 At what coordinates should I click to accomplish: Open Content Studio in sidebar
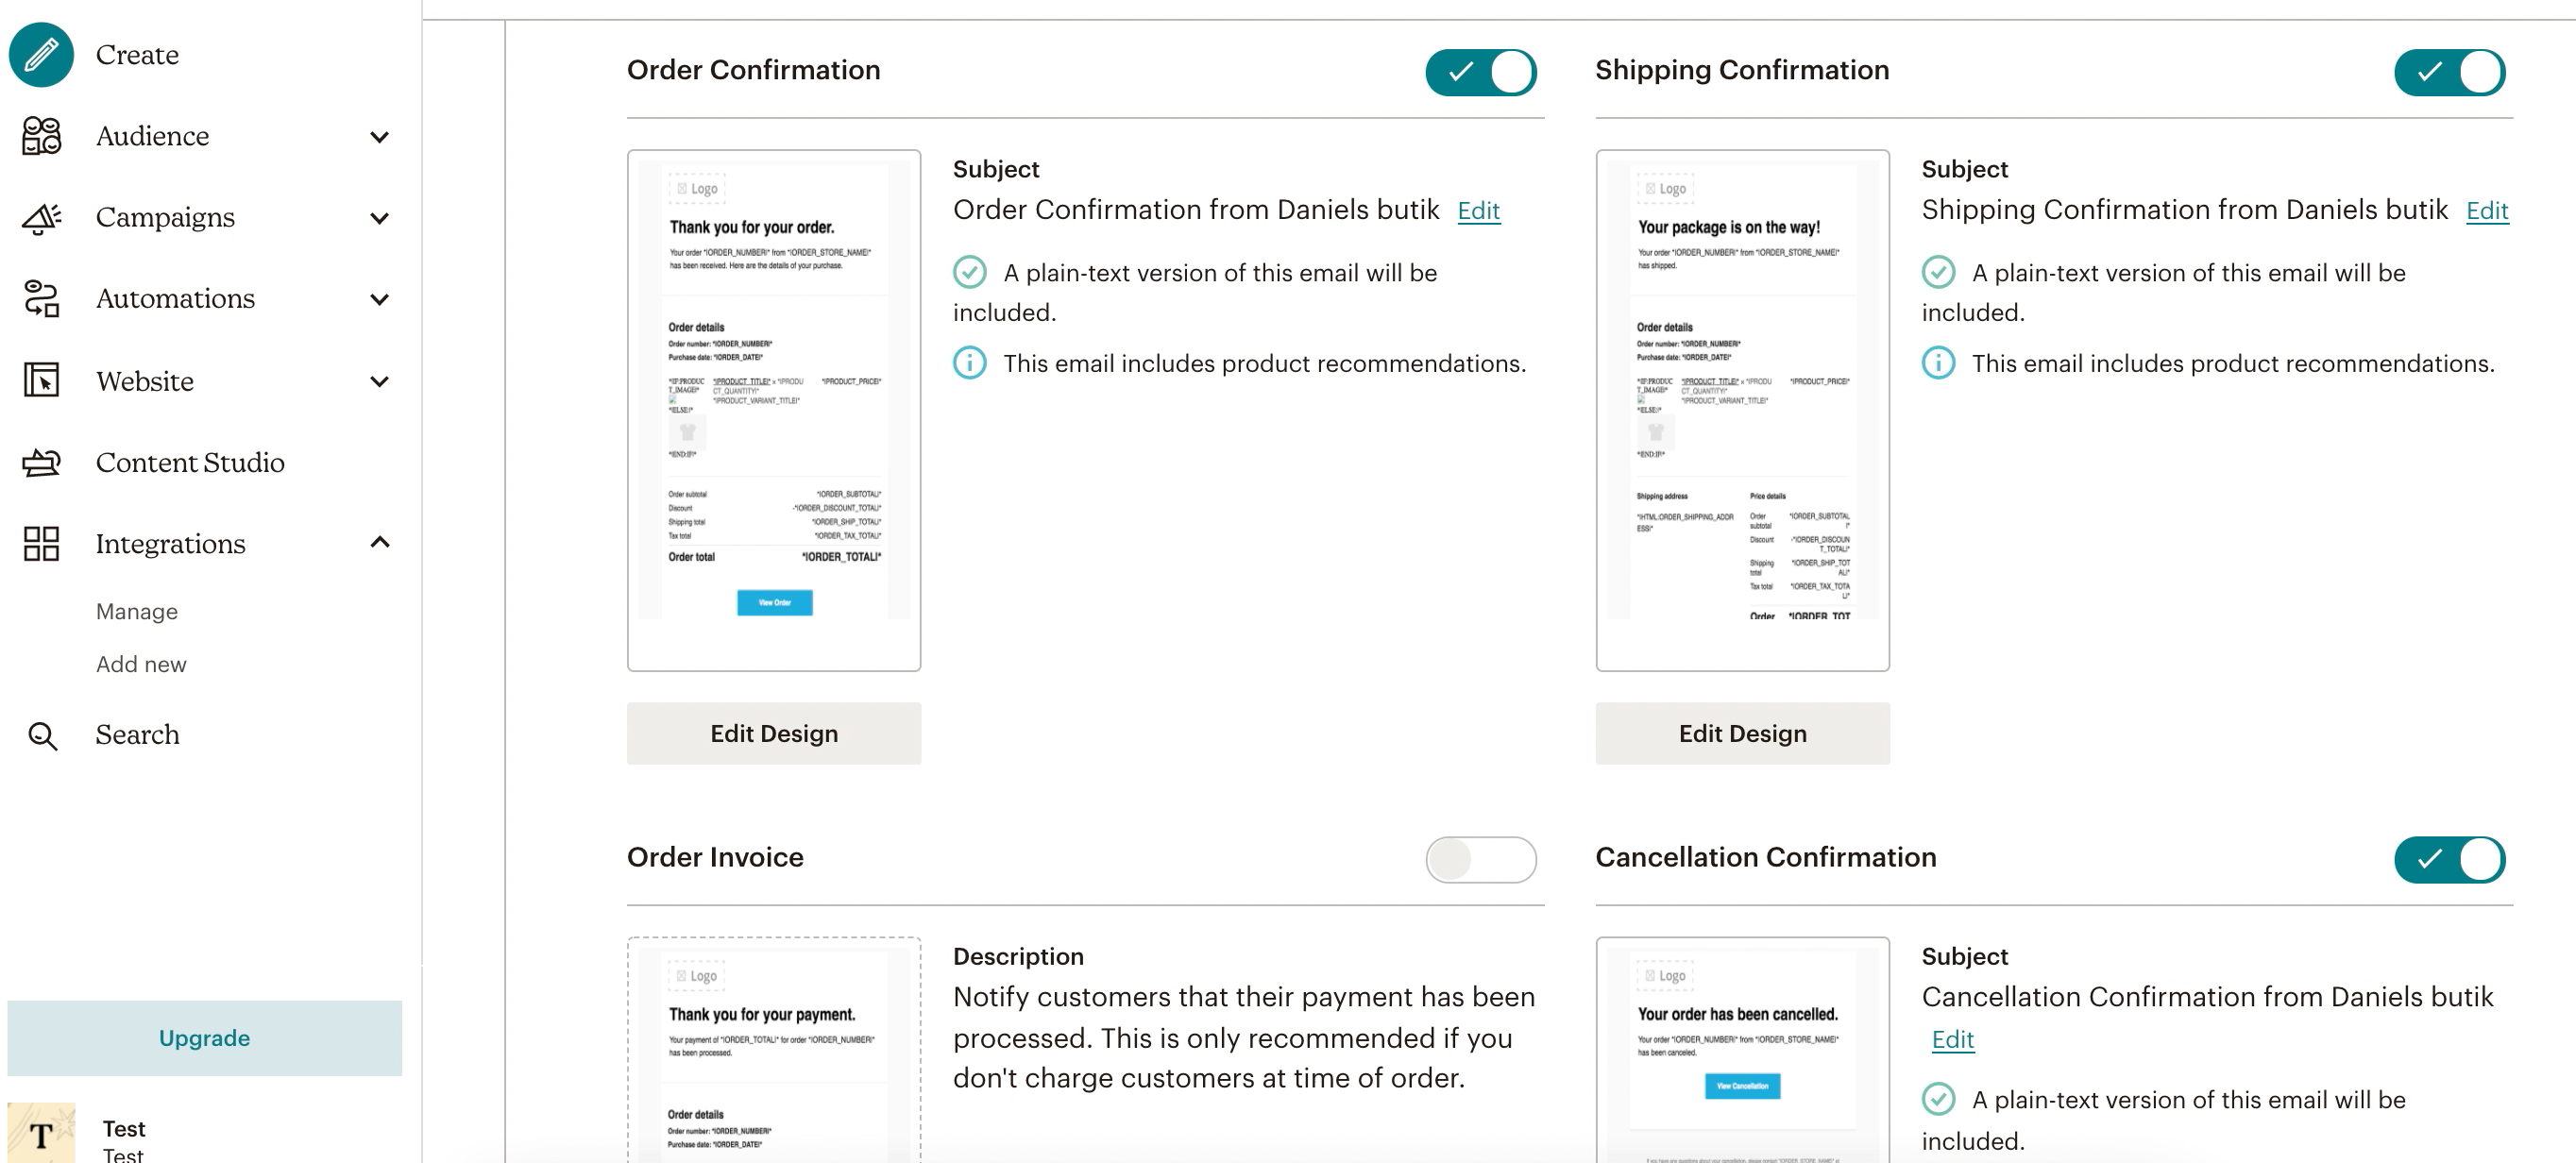[190, 462]
